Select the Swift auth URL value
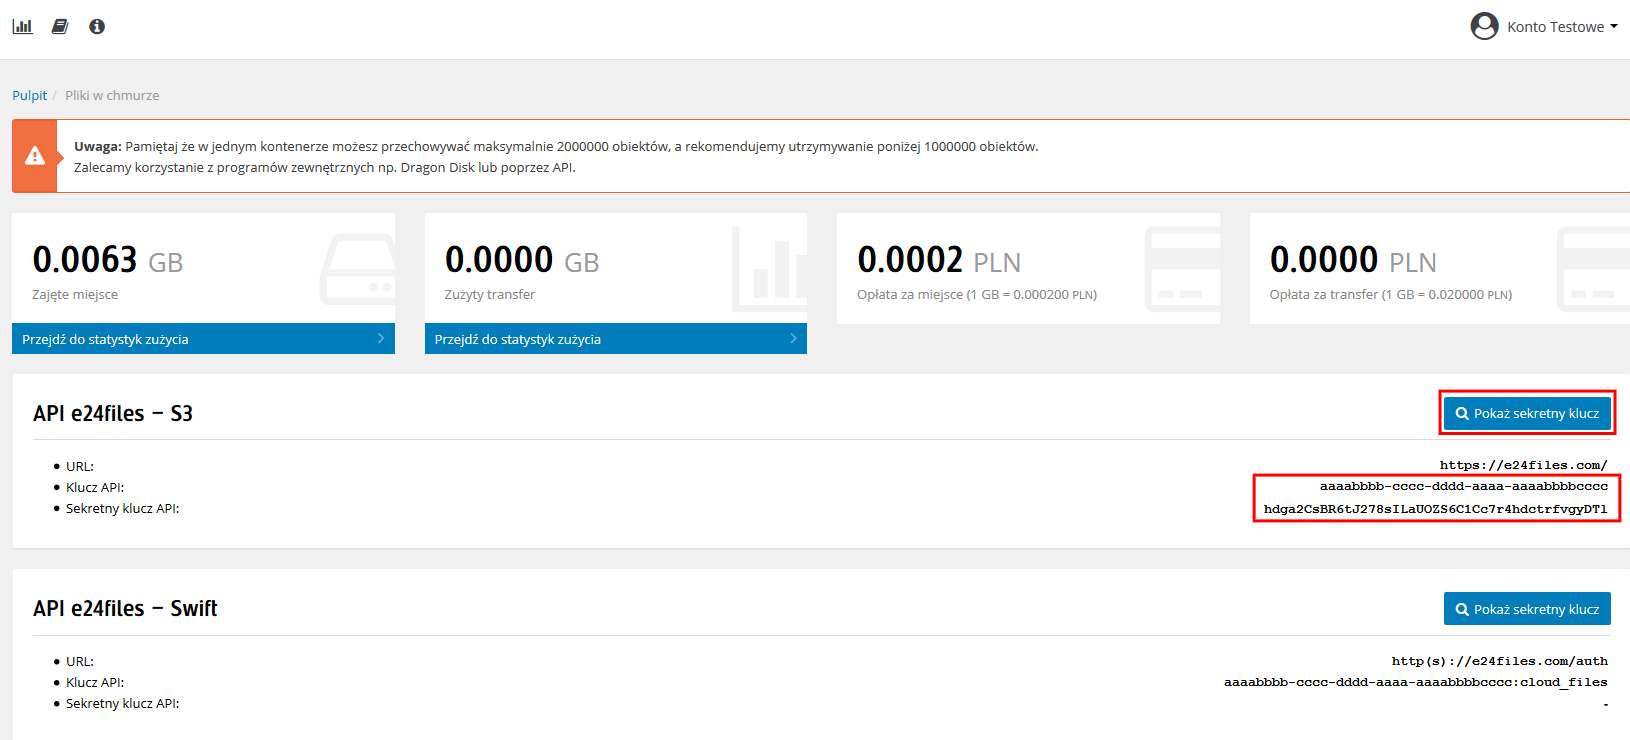 [x=1499, y=661]
